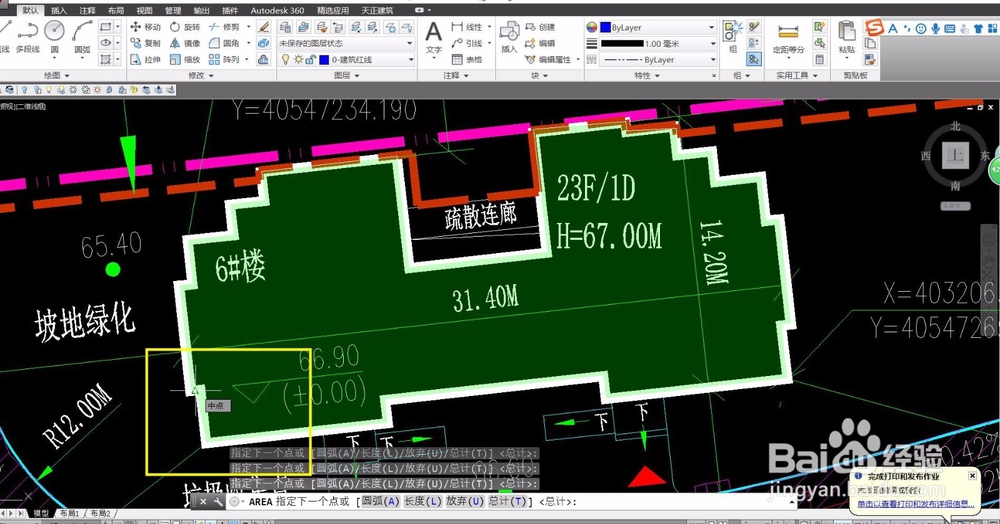Open the 1.00 毫米 lineweight dropdown
The height and width of the screenshot is (524, 1000).
pos(658,43)
